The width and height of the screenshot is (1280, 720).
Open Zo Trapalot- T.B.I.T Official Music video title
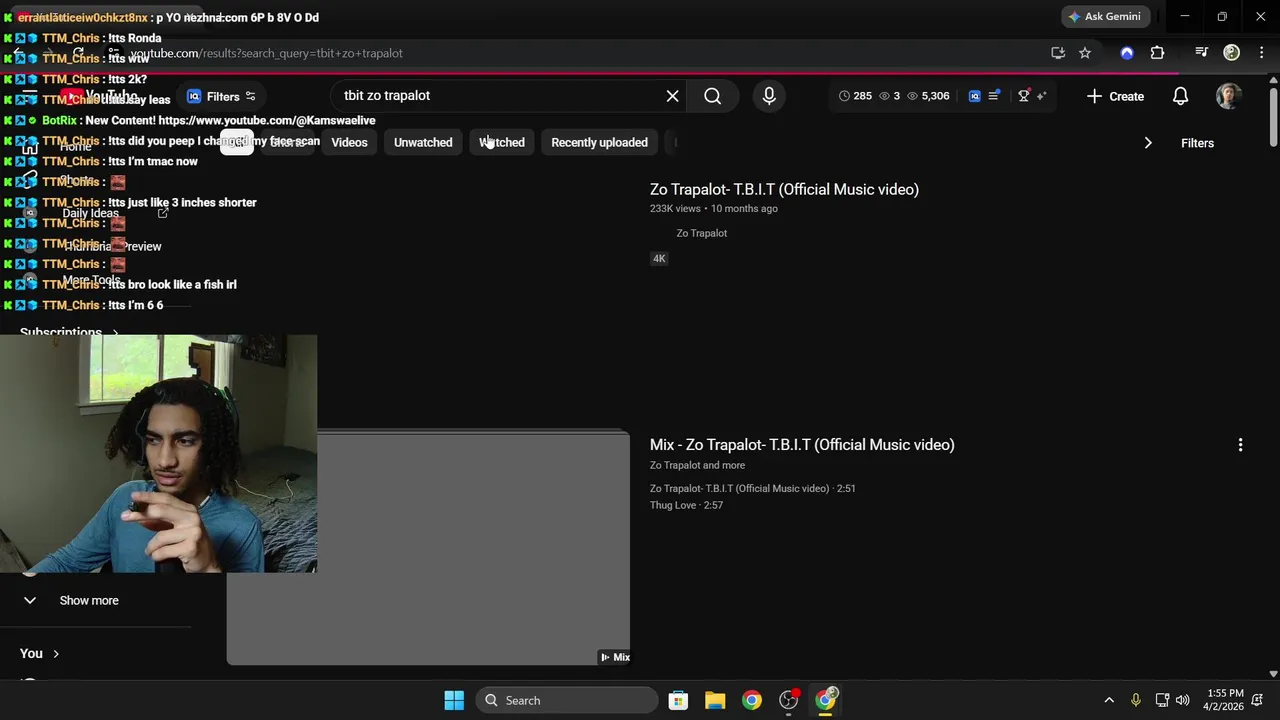(x=784, y=189)
